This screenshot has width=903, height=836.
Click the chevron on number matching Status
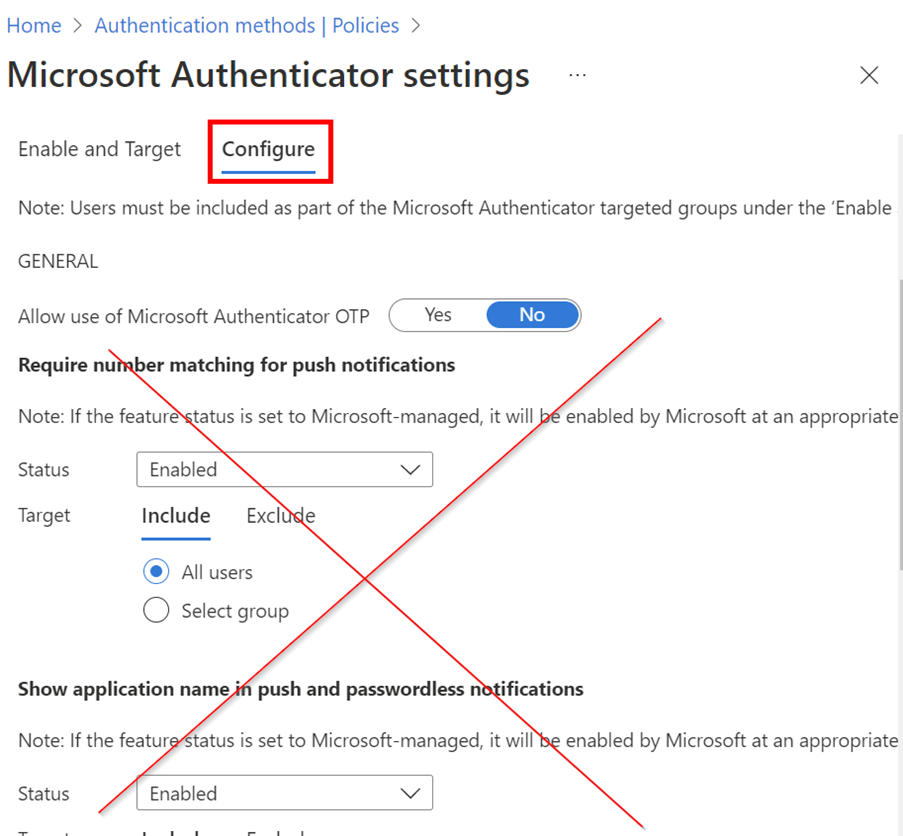410,469
